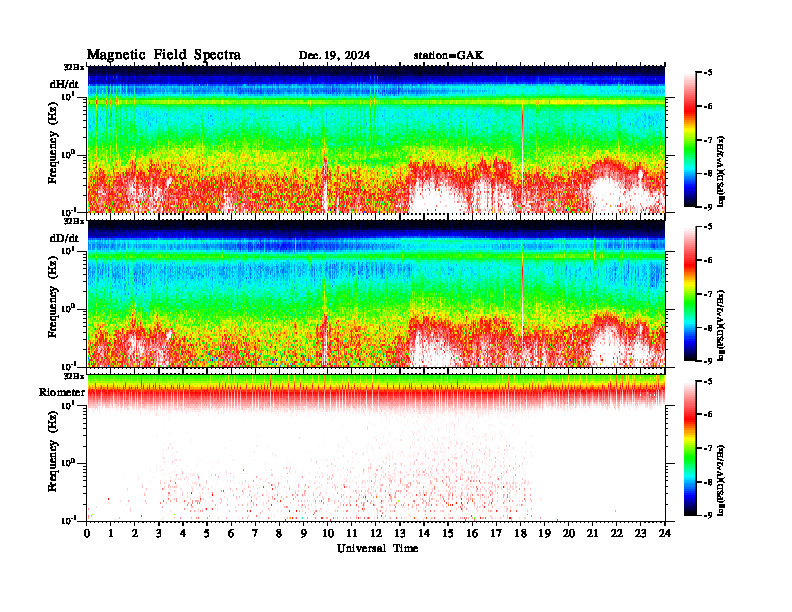Click hour "21" on the time axis
This screenshot has height=612, width=792.
point(592,534)
